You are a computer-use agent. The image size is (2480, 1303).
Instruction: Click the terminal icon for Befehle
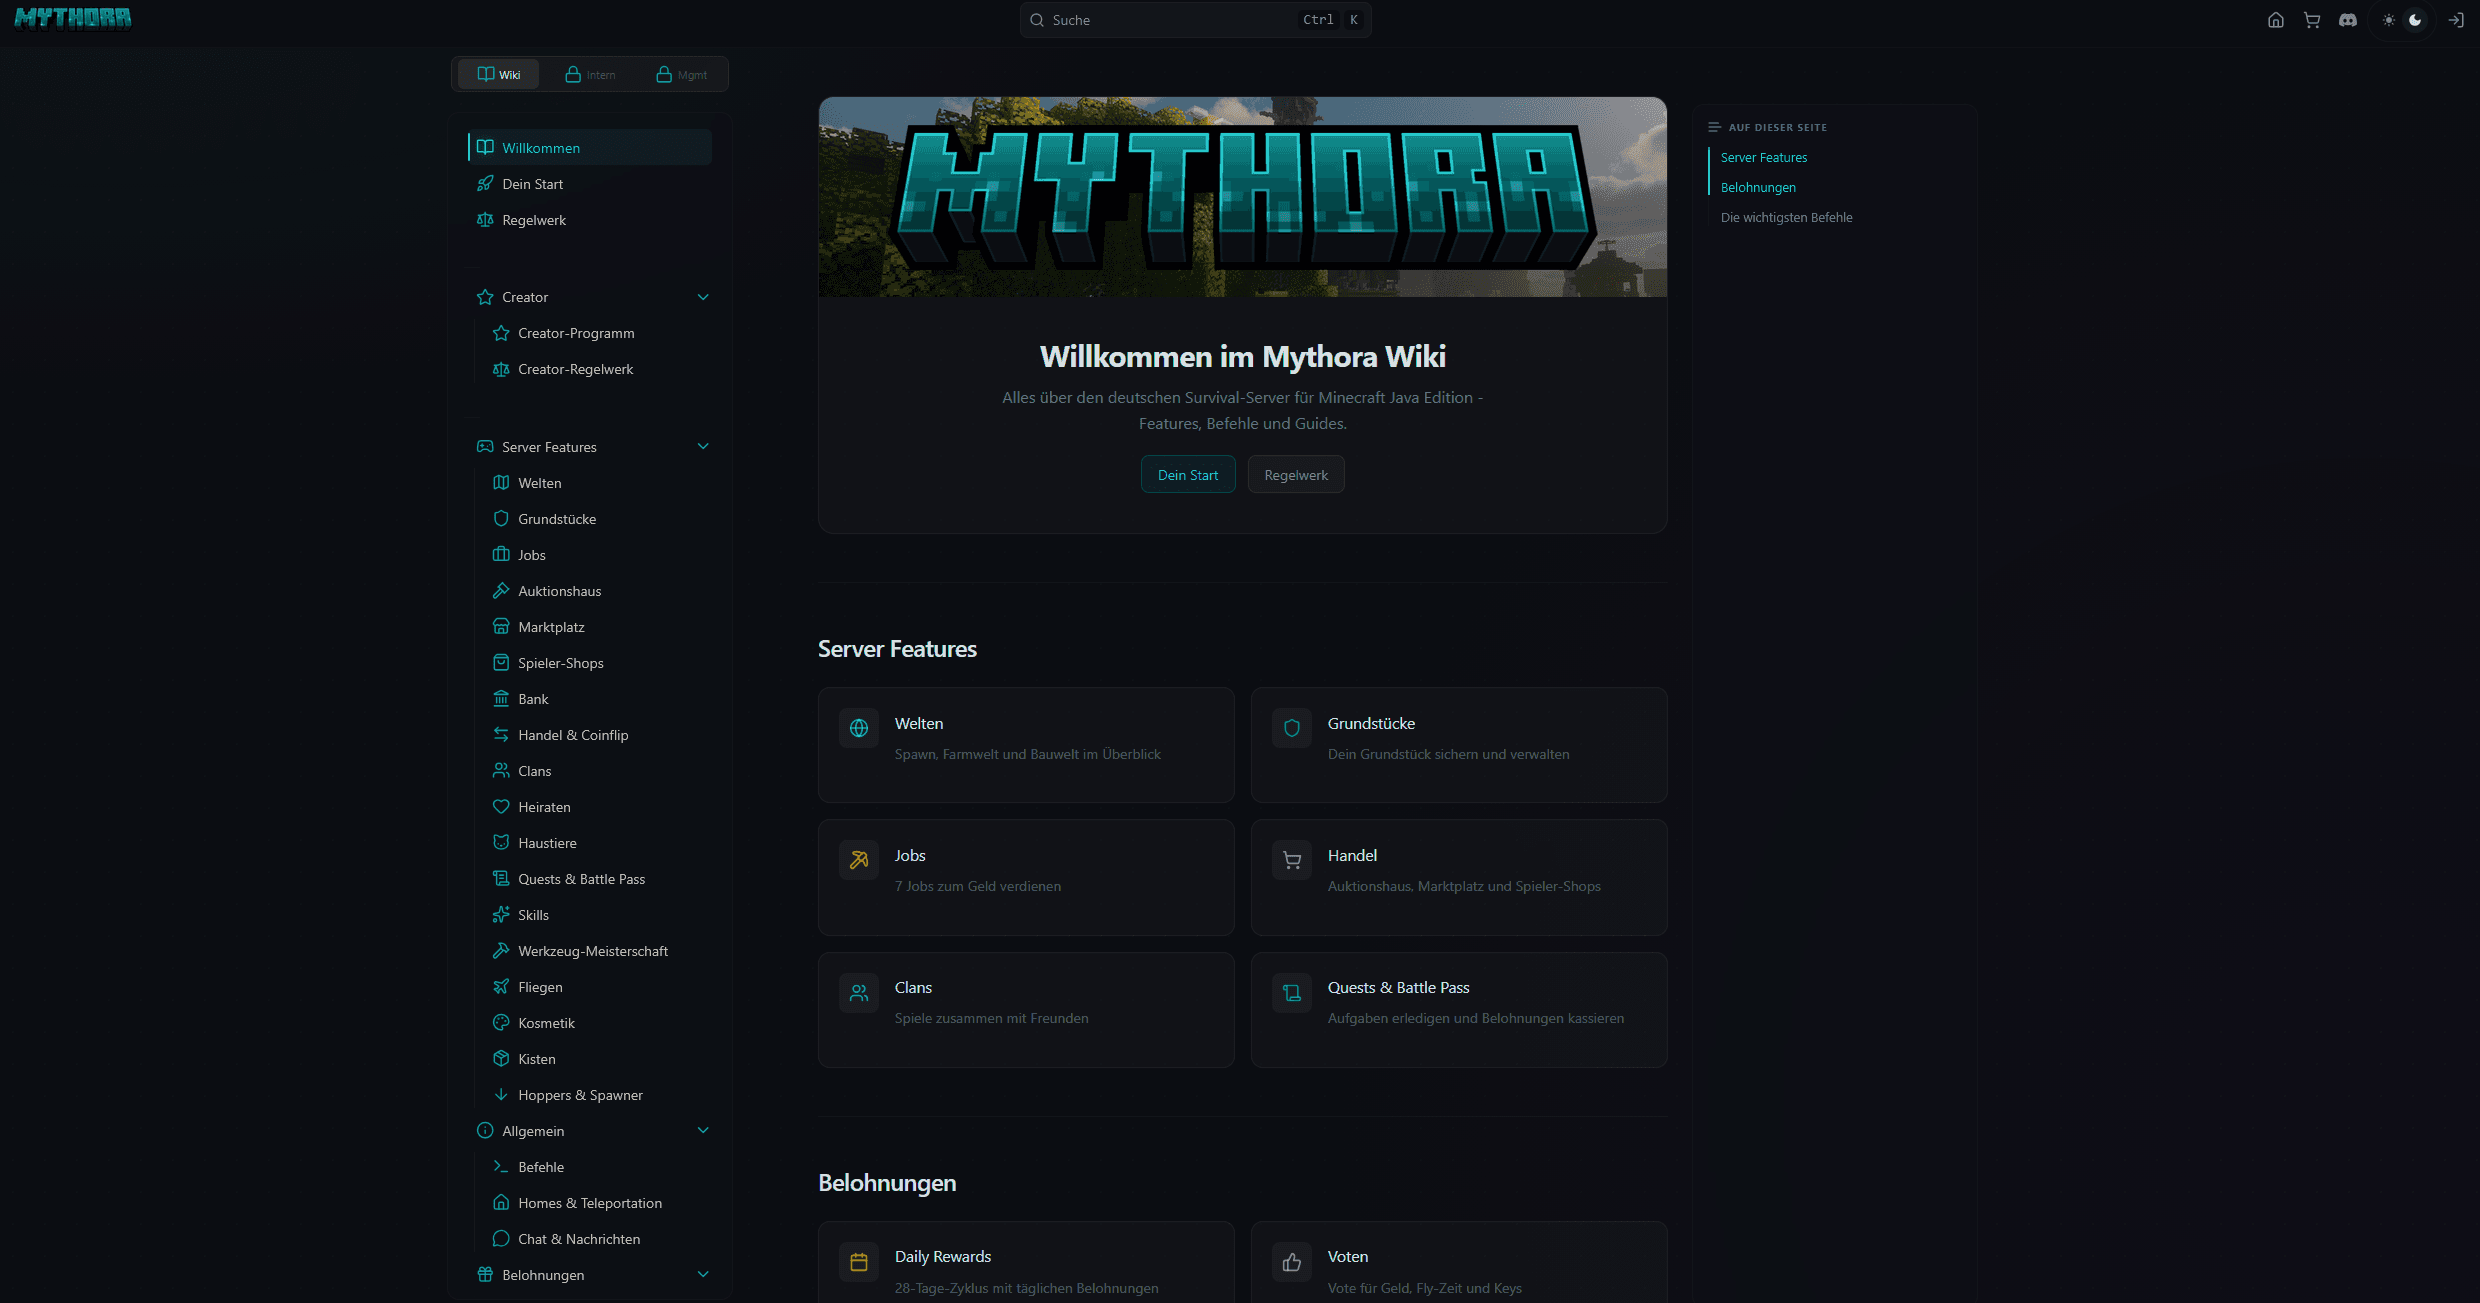tap(501, 1166)
